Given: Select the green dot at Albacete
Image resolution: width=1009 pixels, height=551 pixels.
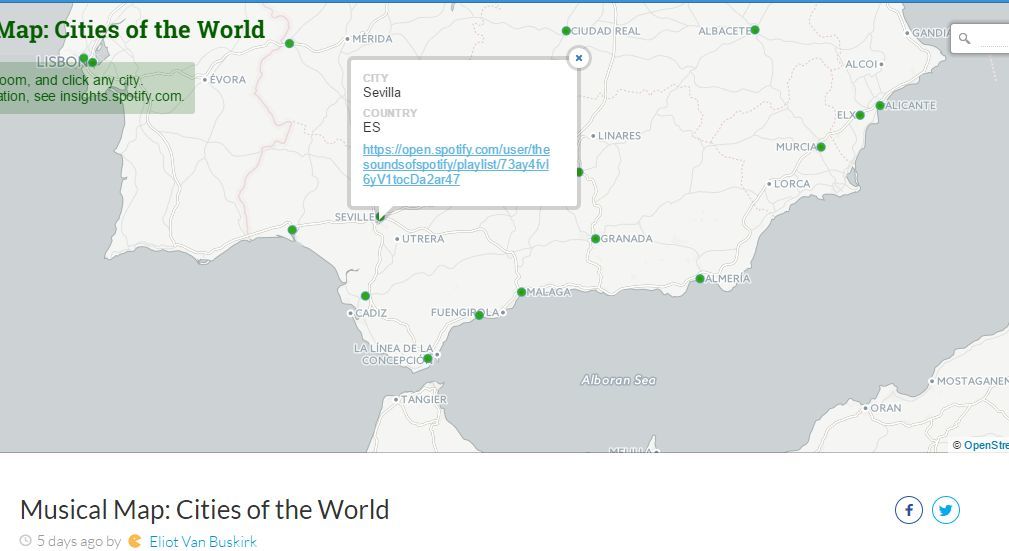Looking at the screenshot, I should 755,30.
